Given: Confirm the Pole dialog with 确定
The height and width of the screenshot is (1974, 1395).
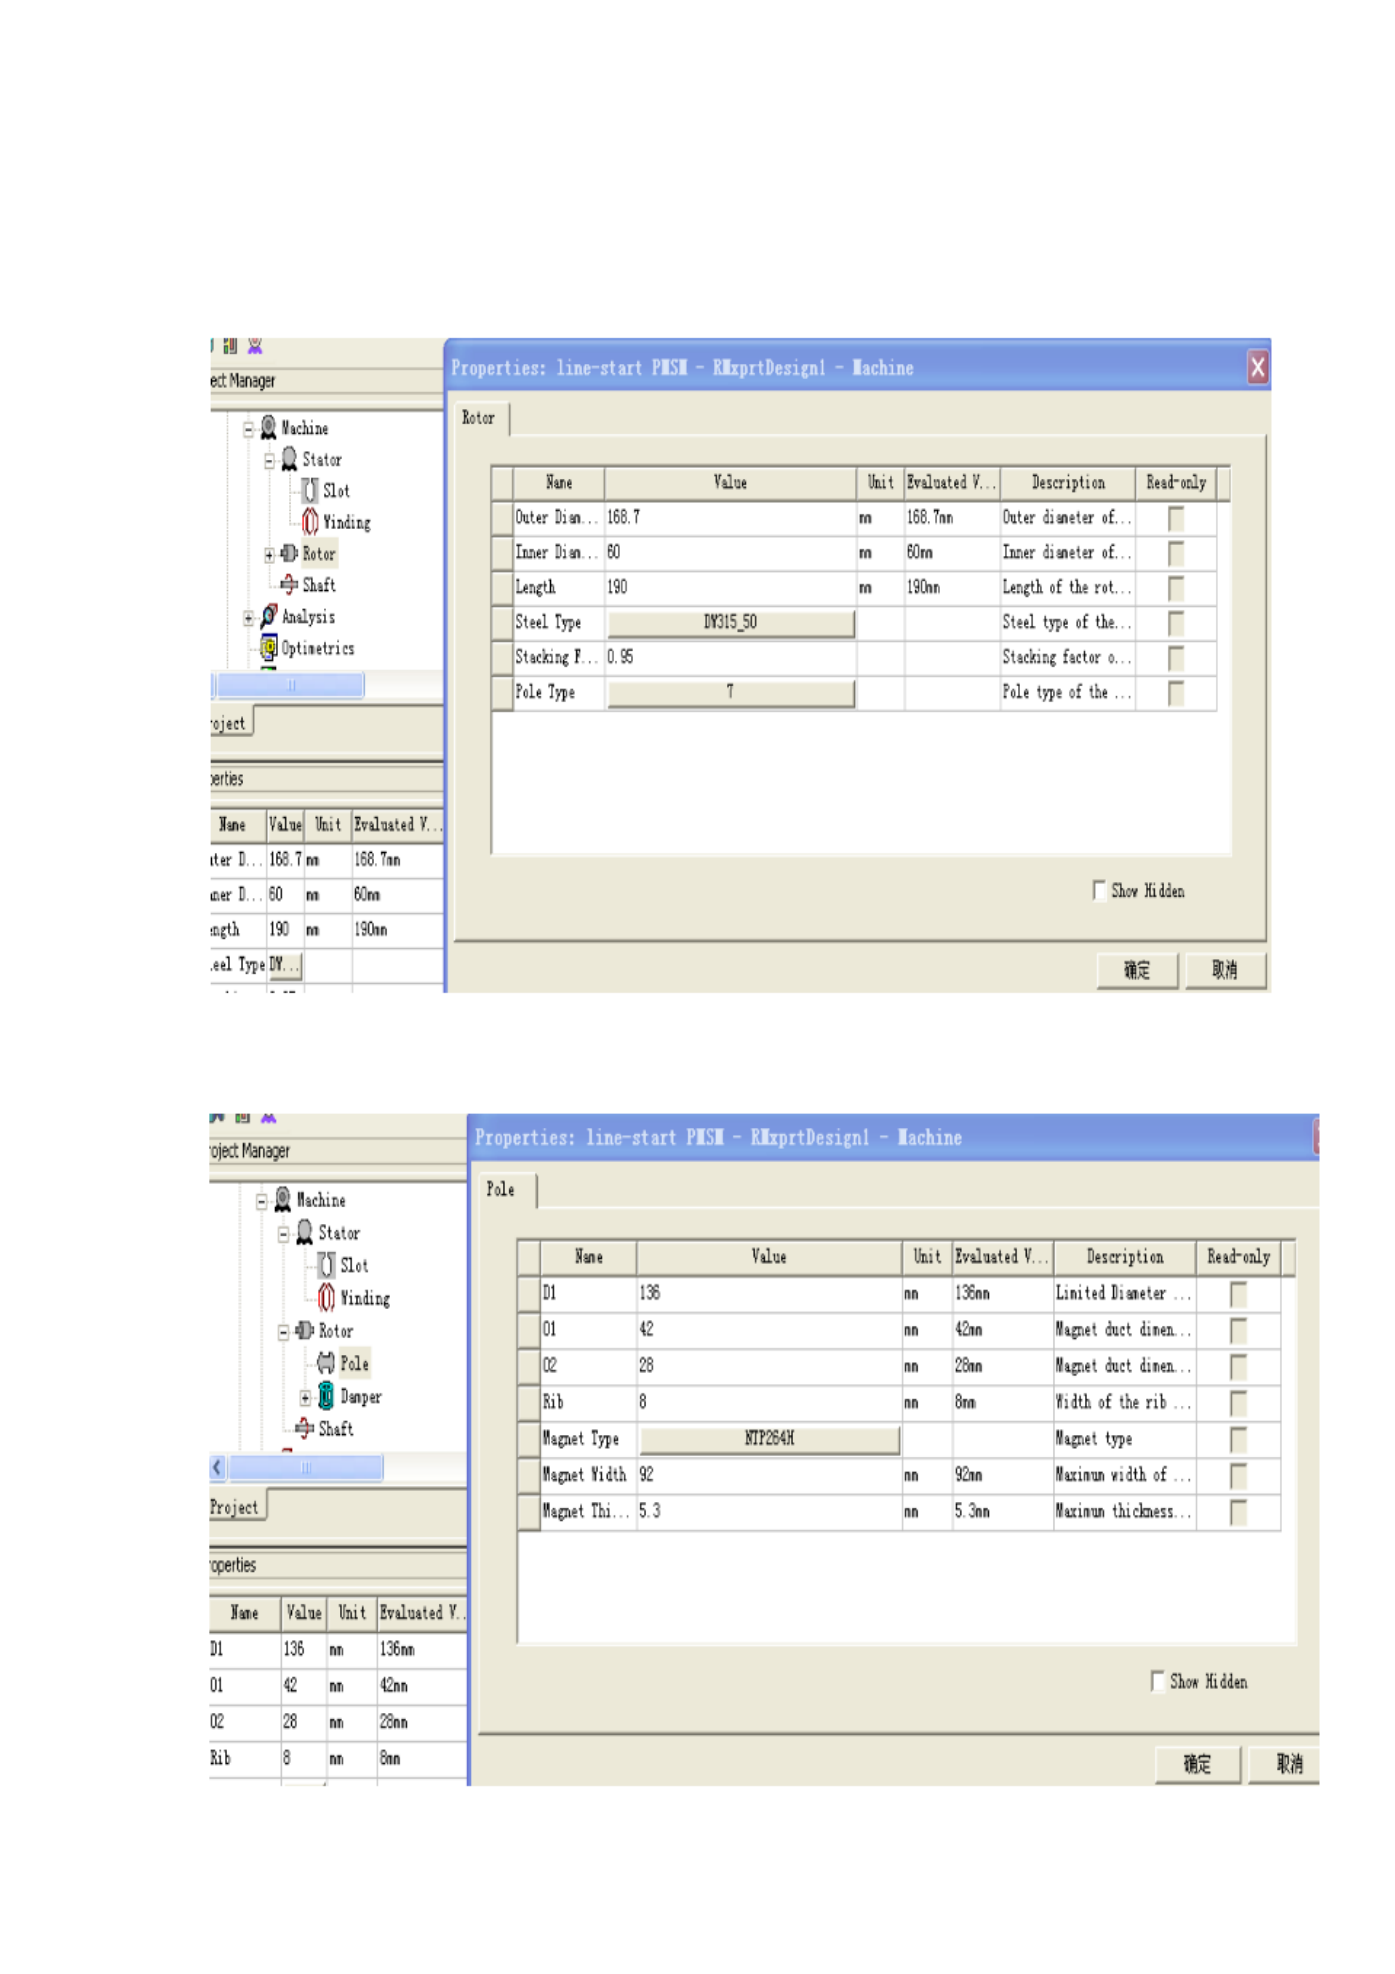Looking at the screenshot, I should [1197, 1764].
